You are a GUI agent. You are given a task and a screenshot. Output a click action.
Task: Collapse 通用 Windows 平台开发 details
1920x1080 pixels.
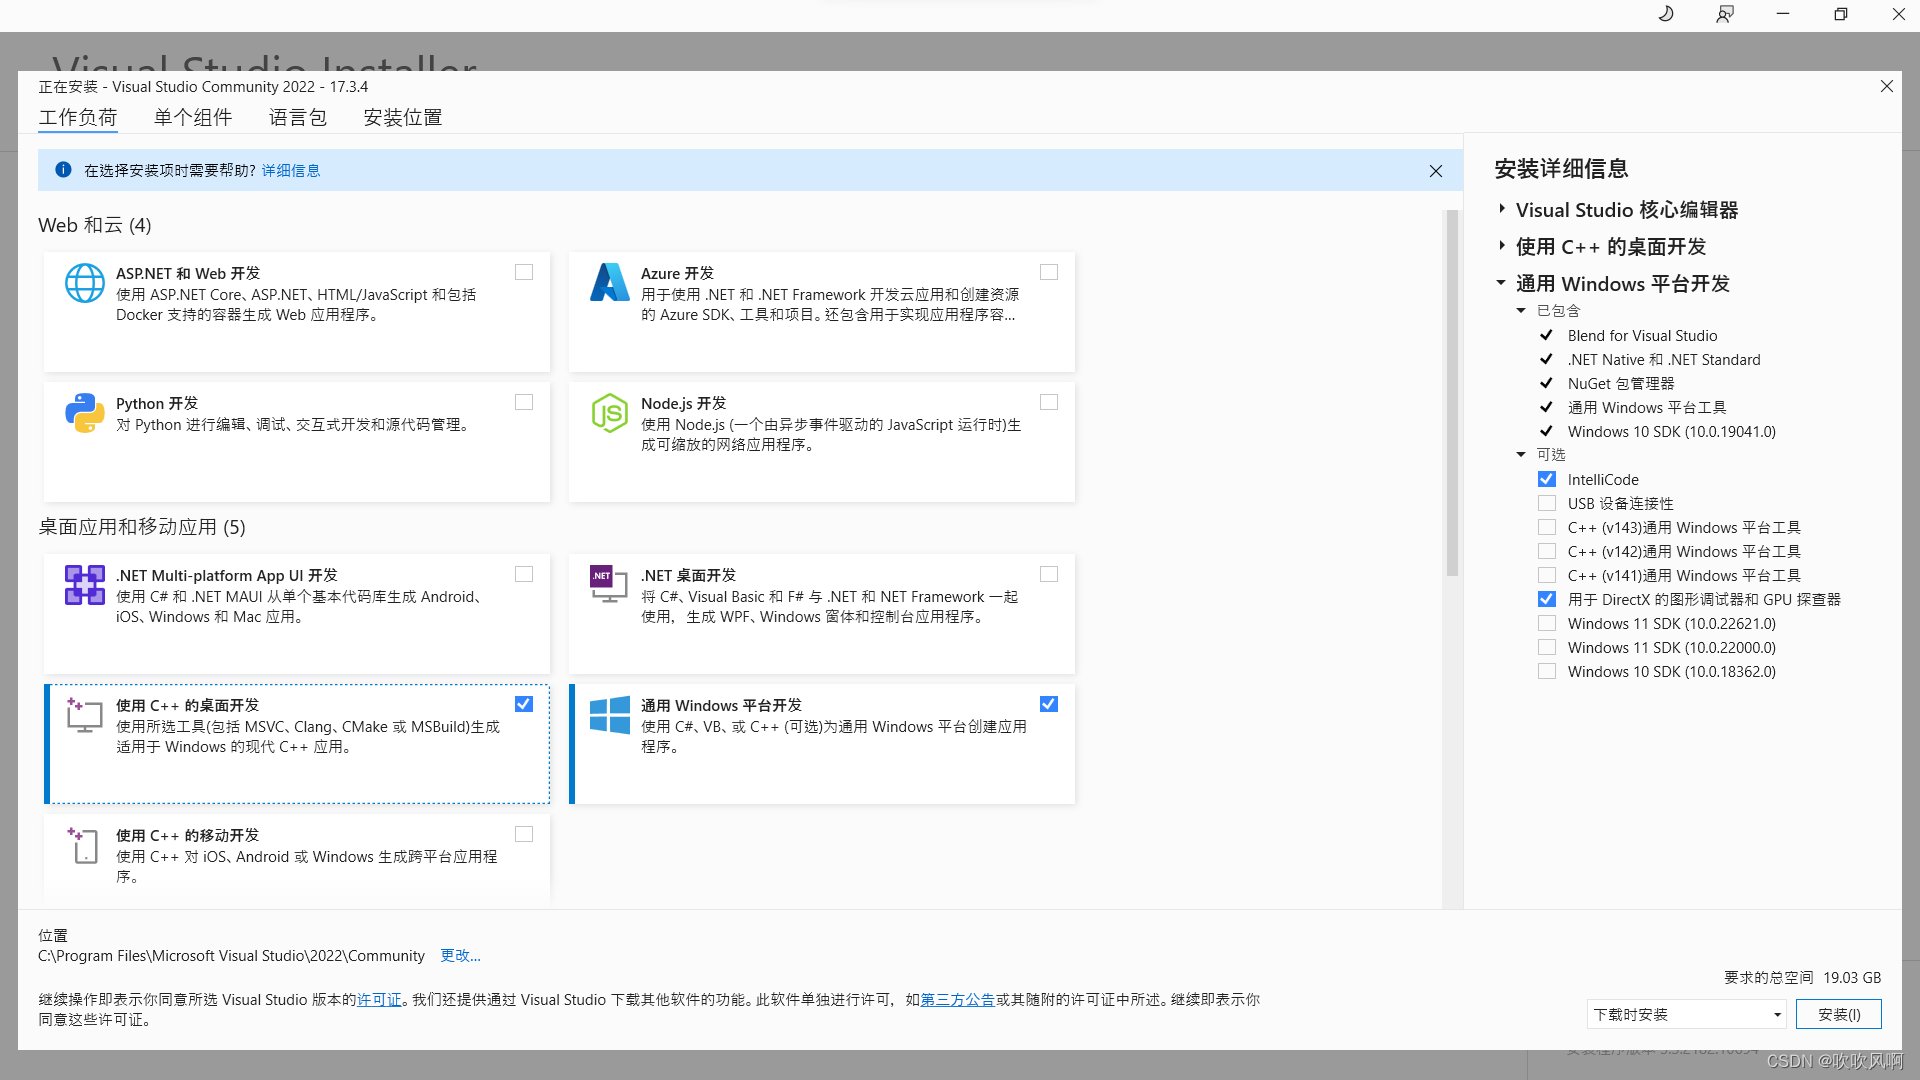pyautogui.click(x=1501, y=283)
